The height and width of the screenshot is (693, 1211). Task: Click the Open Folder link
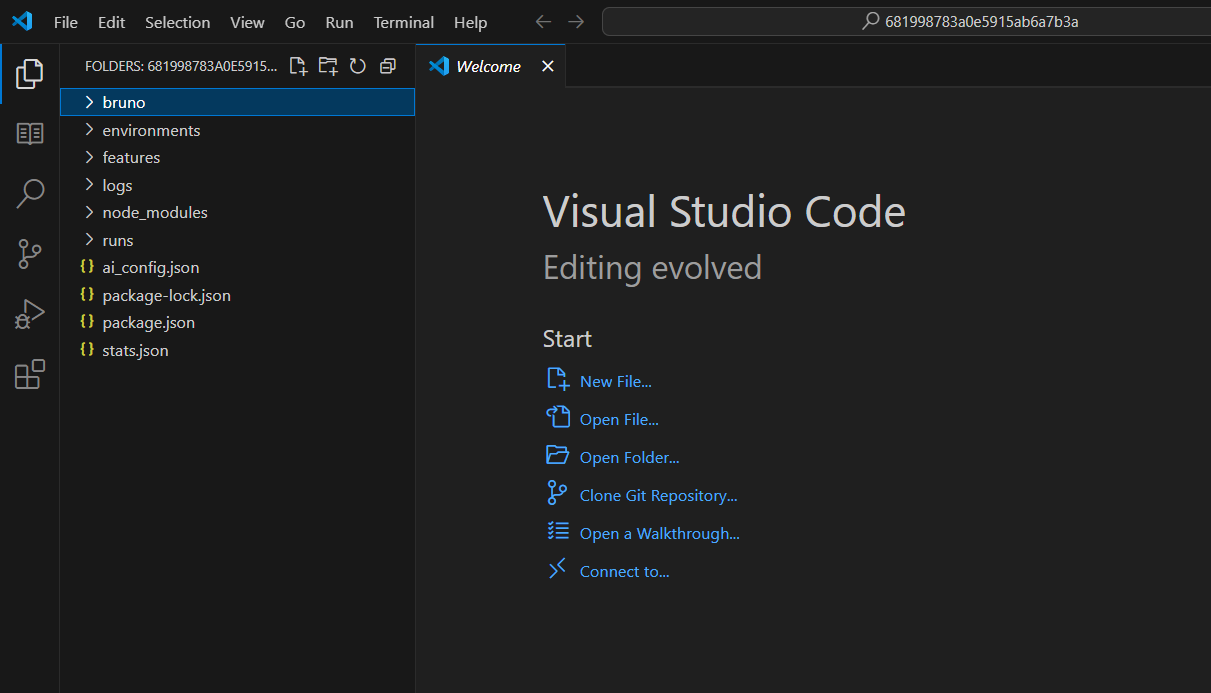click(x=629, y=457)
